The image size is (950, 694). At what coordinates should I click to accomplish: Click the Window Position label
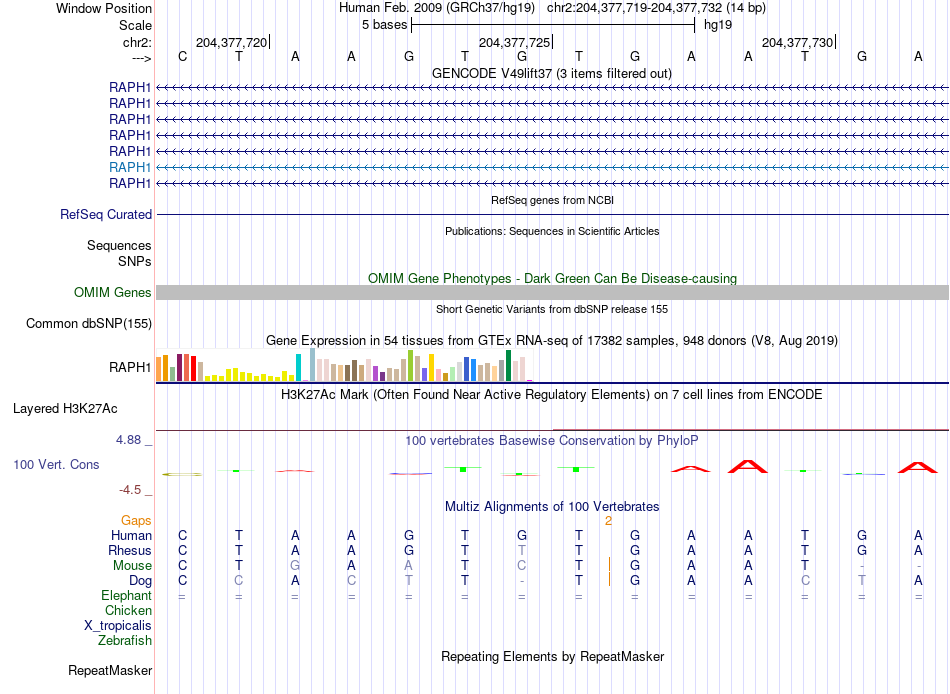click(104, 8)
